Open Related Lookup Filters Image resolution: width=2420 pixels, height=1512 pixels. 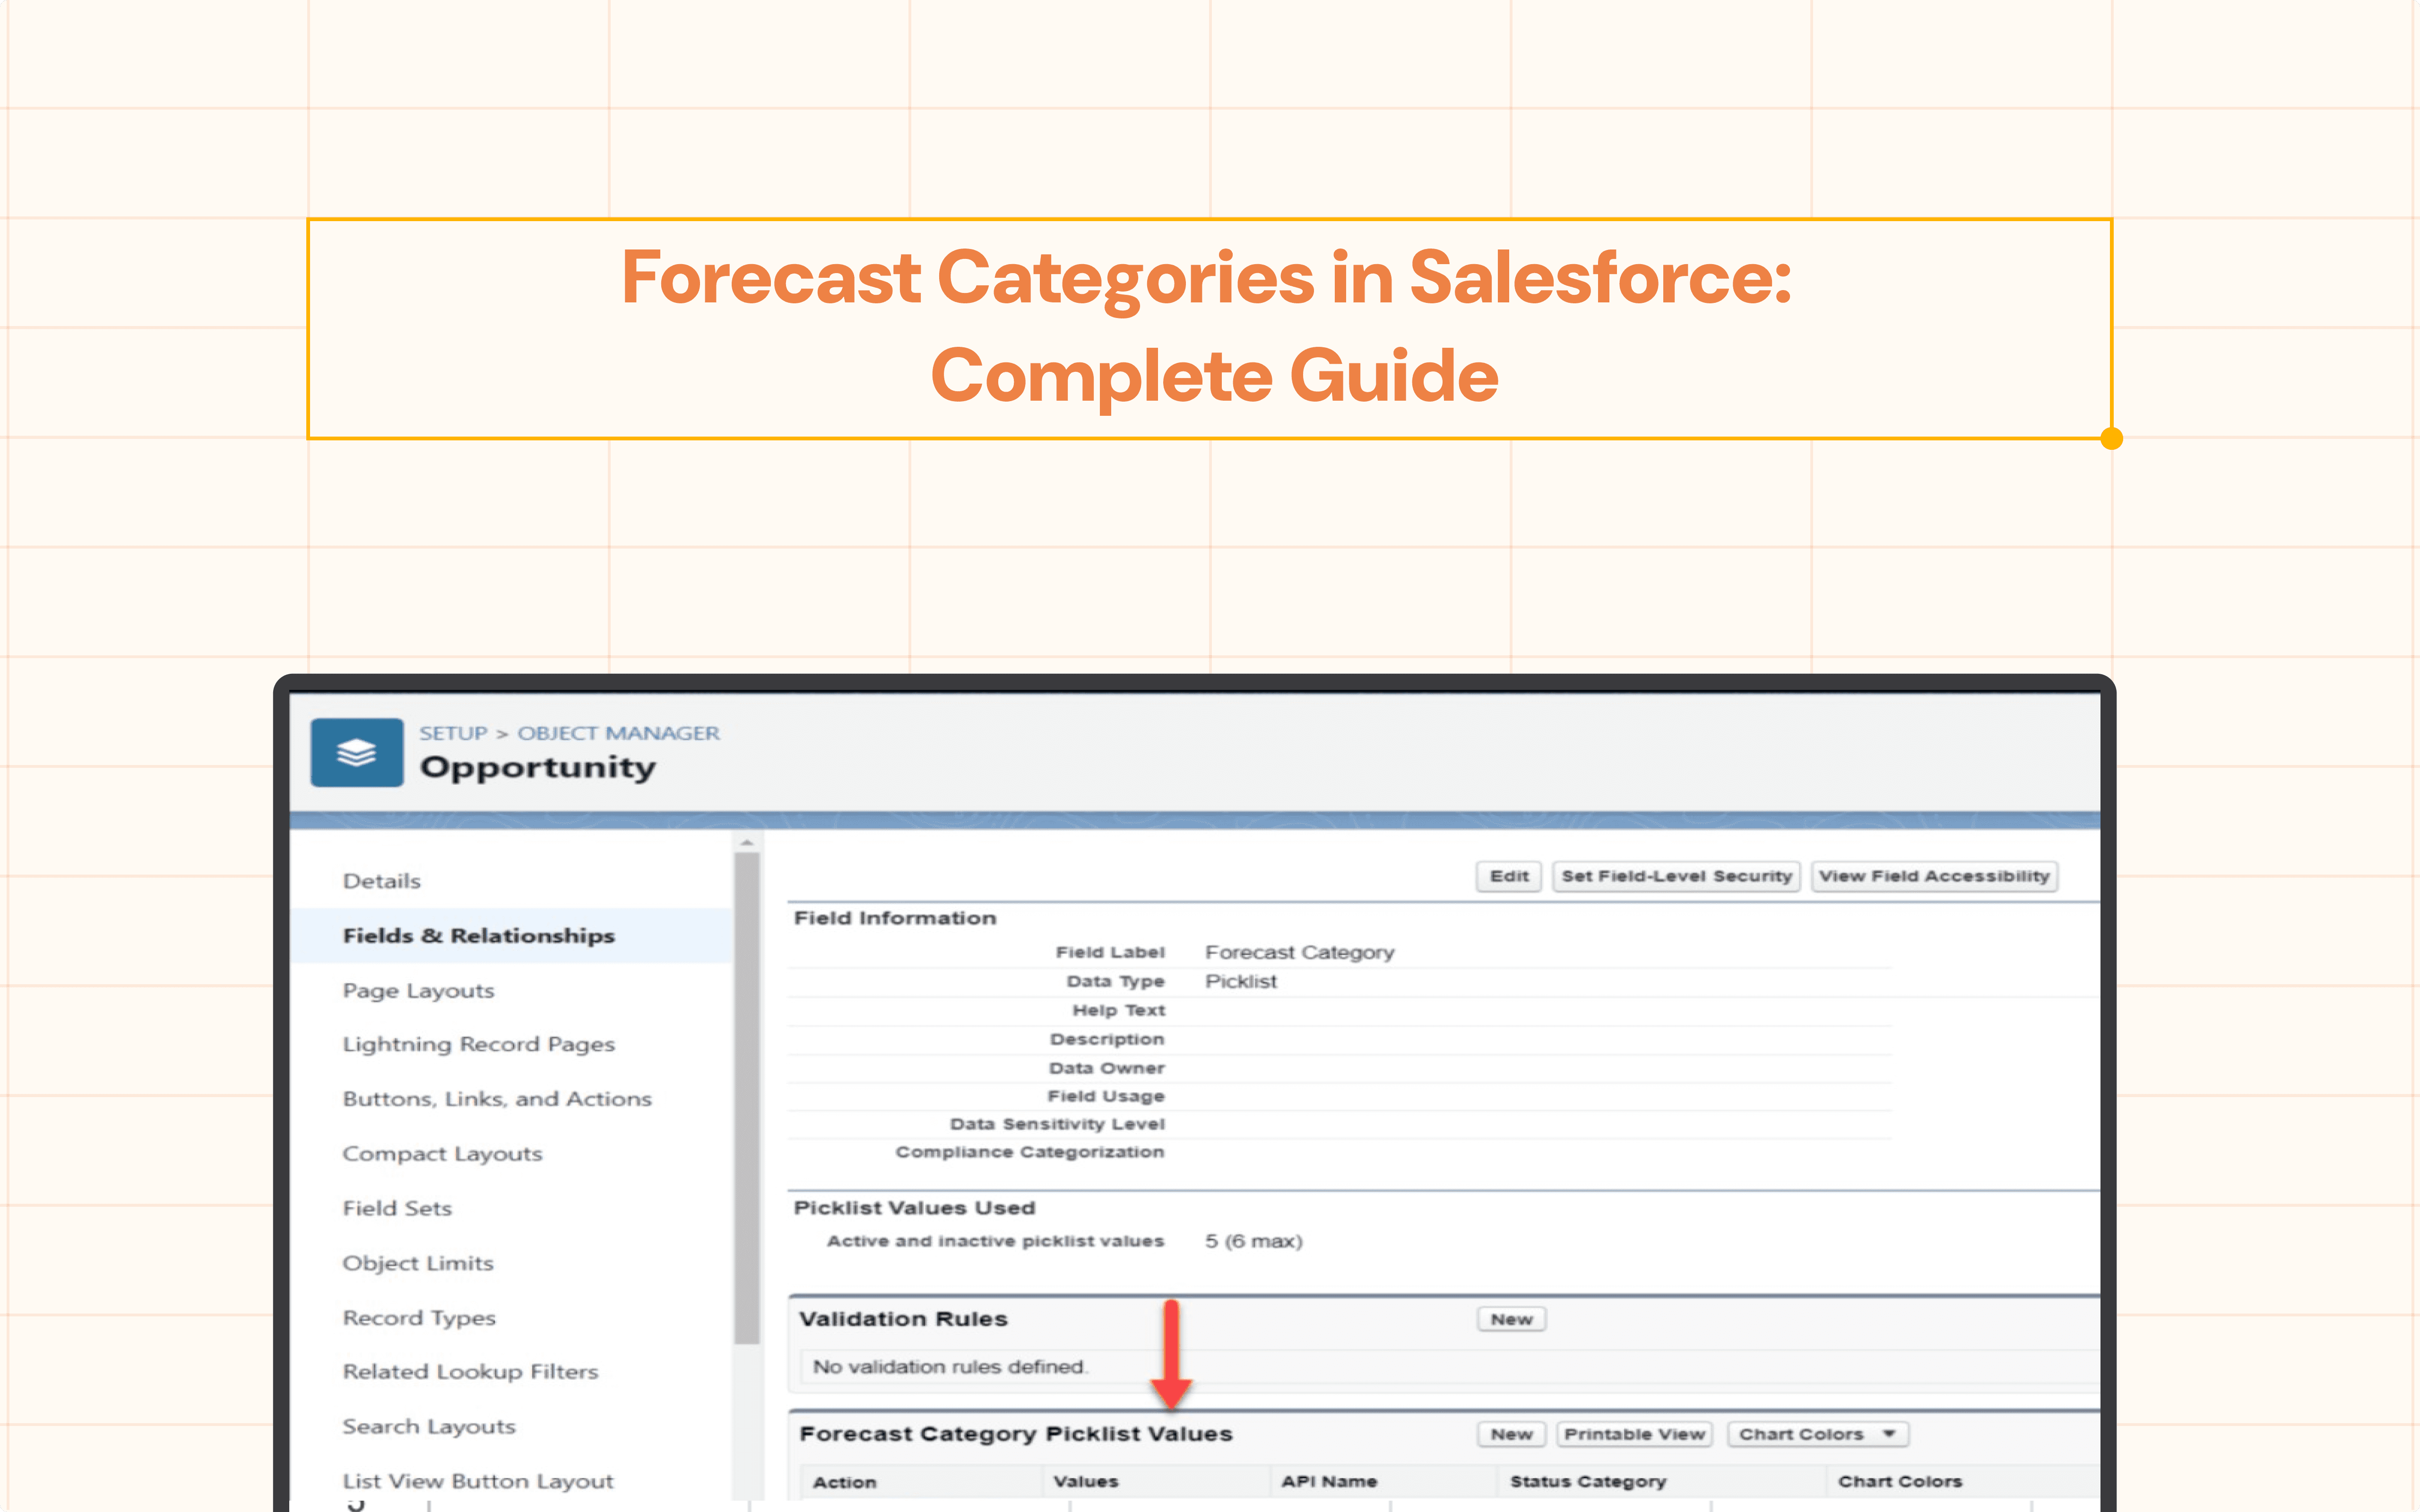(x=471, y=1372)
